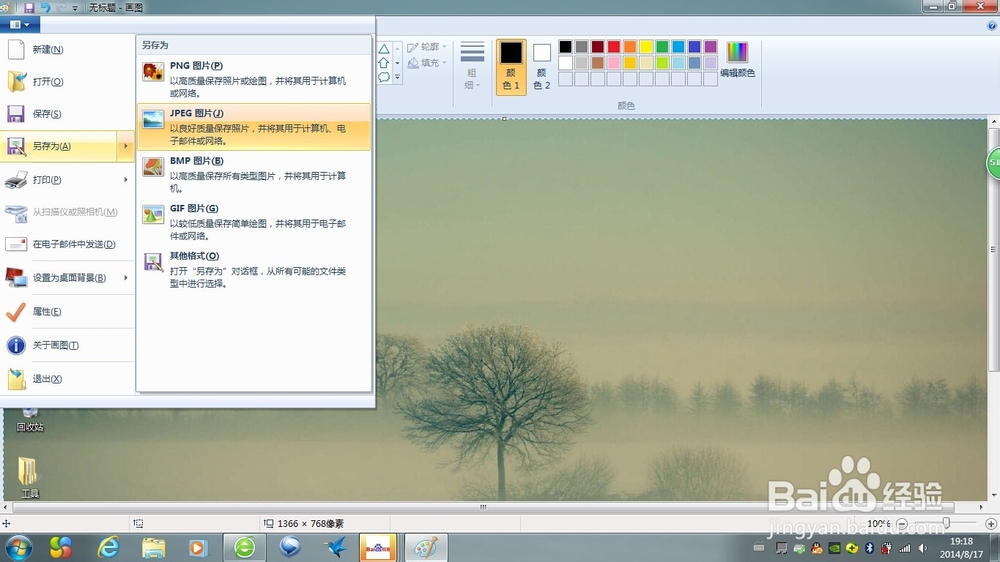Choose JPEG picture (JPEG 图片) format
The image size is (1000, 562).
(x=254, y=127)
